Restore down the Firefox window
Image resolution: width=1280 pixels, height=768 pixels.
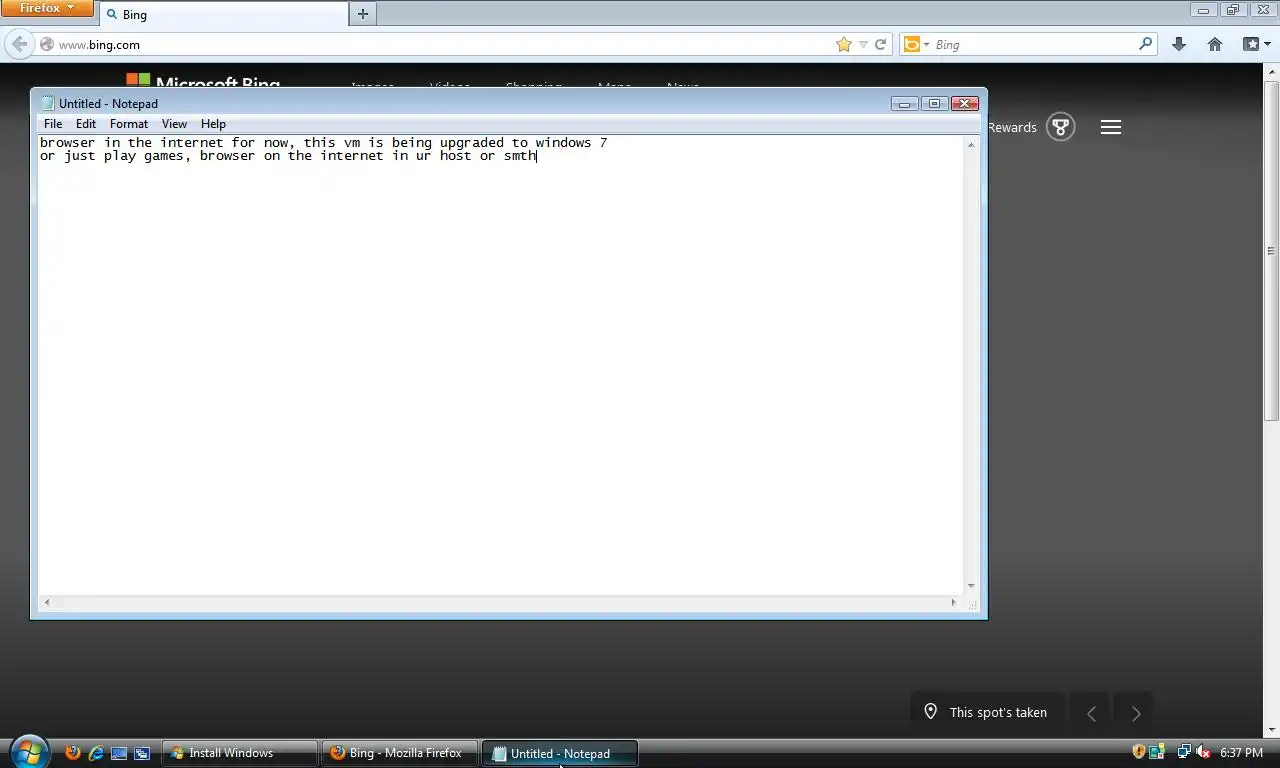click(x=1232, y=10)
